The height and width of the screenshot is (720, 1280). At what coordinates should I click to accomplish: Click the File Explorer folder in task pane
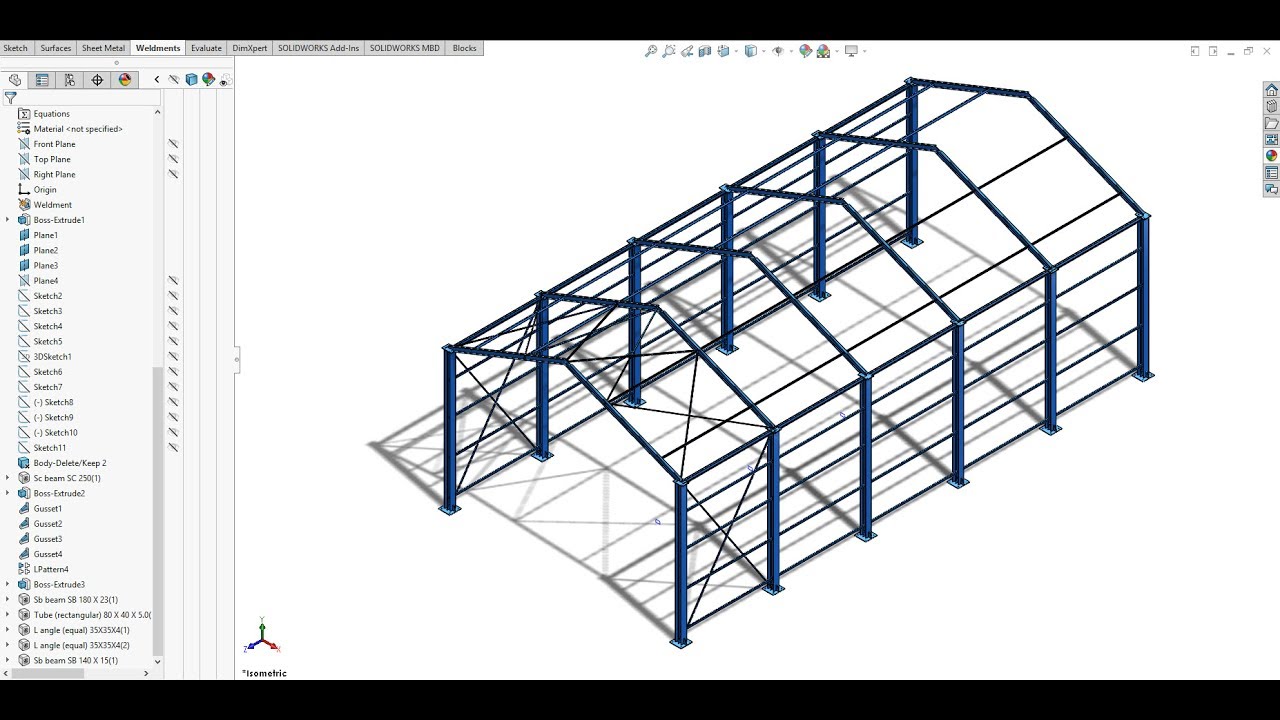pos(1271,122)
